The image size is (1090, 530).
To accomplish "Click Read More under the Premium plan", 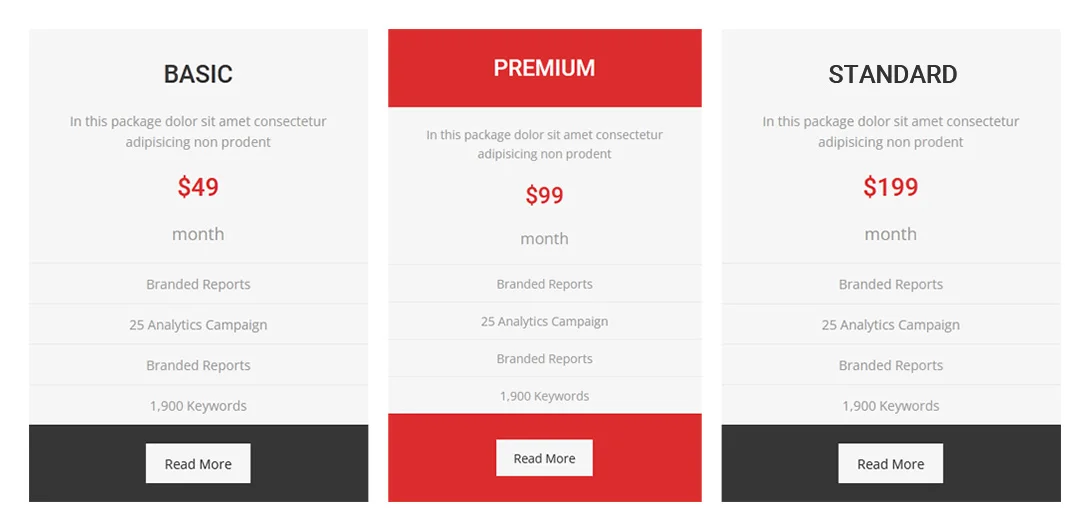I will (544, 458).
